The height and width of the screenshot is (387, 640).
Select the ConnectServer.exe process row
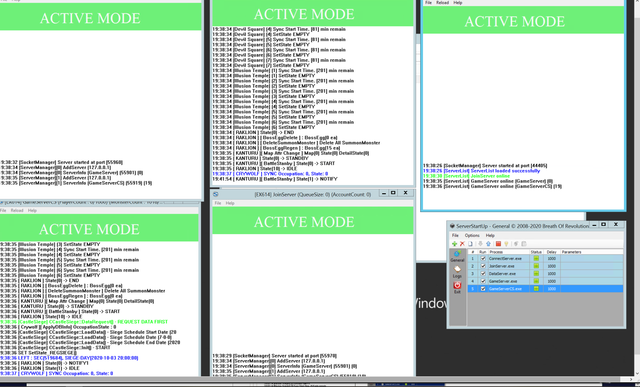tap(545, 258)
